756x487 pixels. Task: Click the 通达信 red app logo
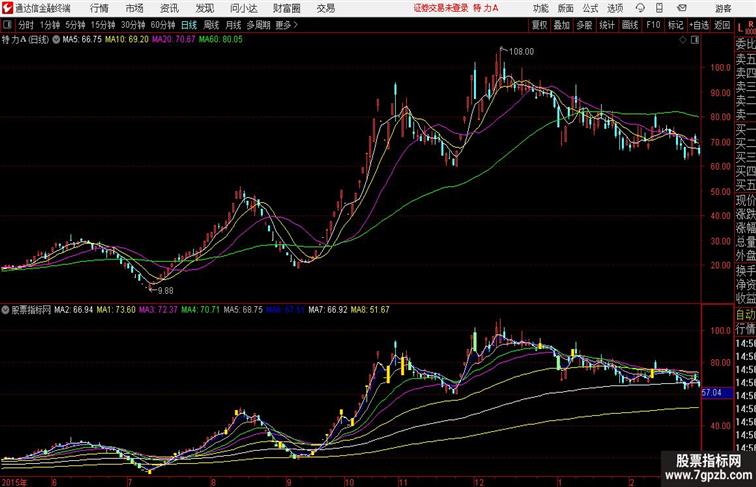[x=7, y=8]
